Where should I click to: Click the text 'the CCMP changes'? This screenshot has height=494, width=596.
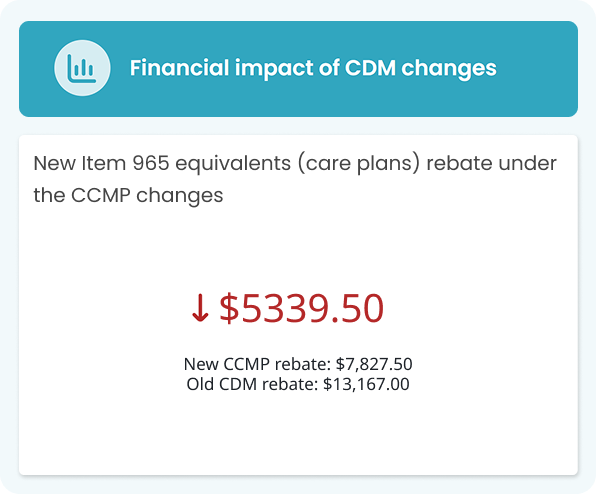pyautogui.click(x=128, y=196)
